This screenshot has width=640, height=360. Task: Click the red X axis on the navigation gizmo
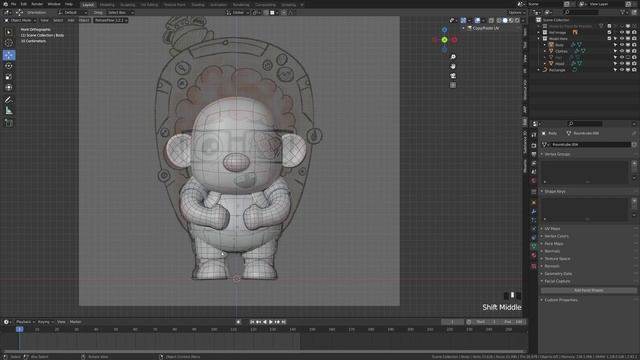click(454, 40)
